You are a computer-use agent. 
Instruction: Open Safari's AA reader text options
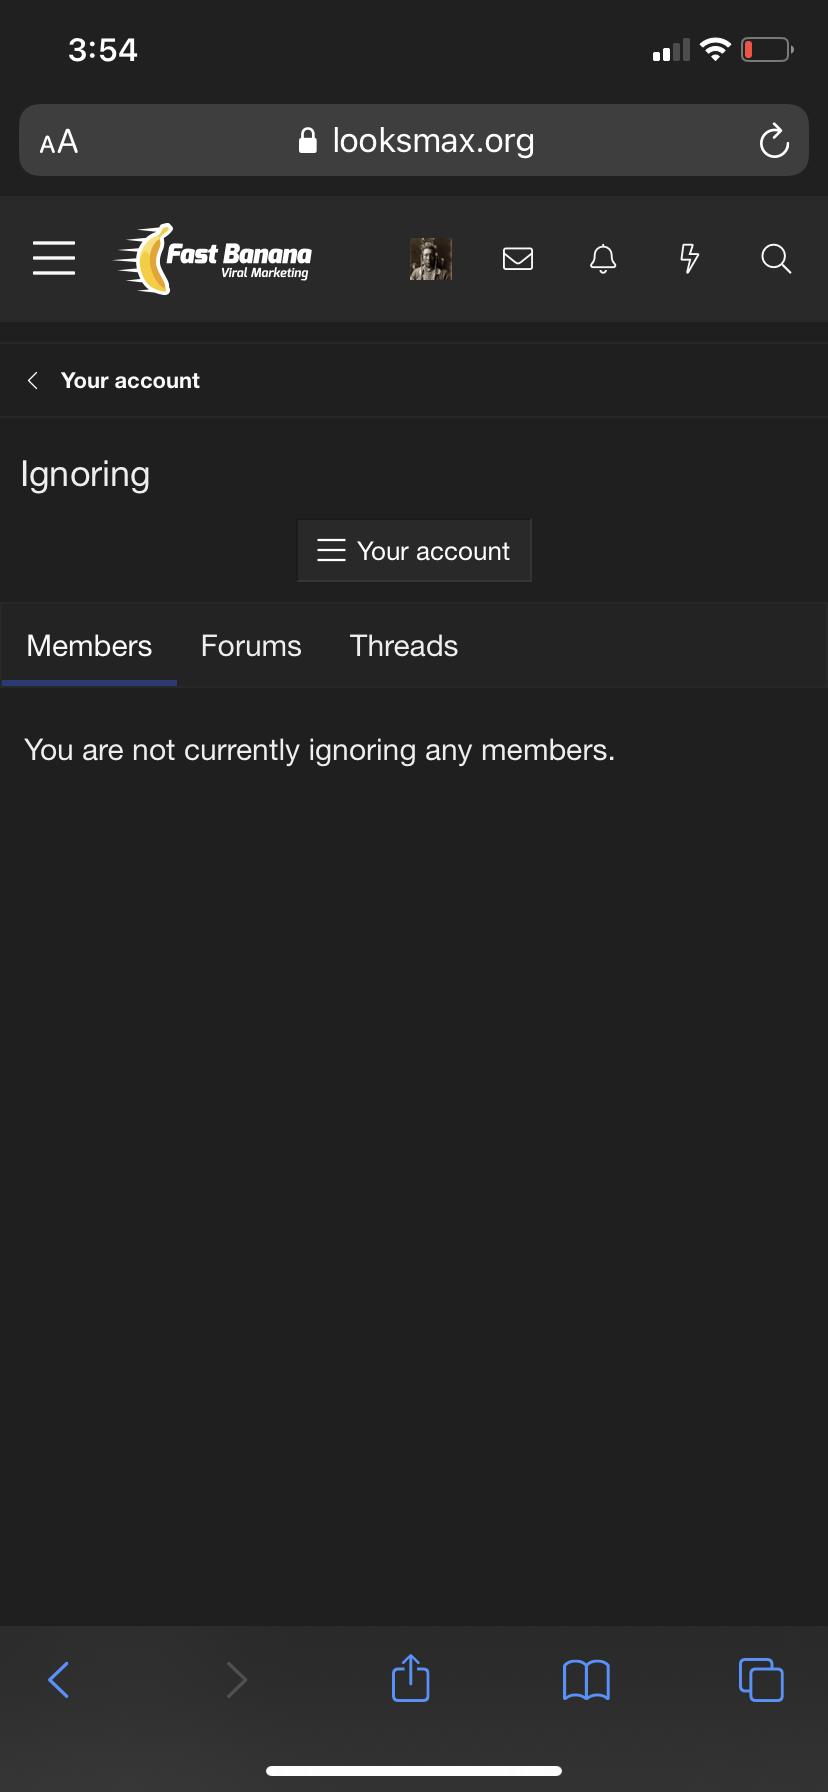59,142
